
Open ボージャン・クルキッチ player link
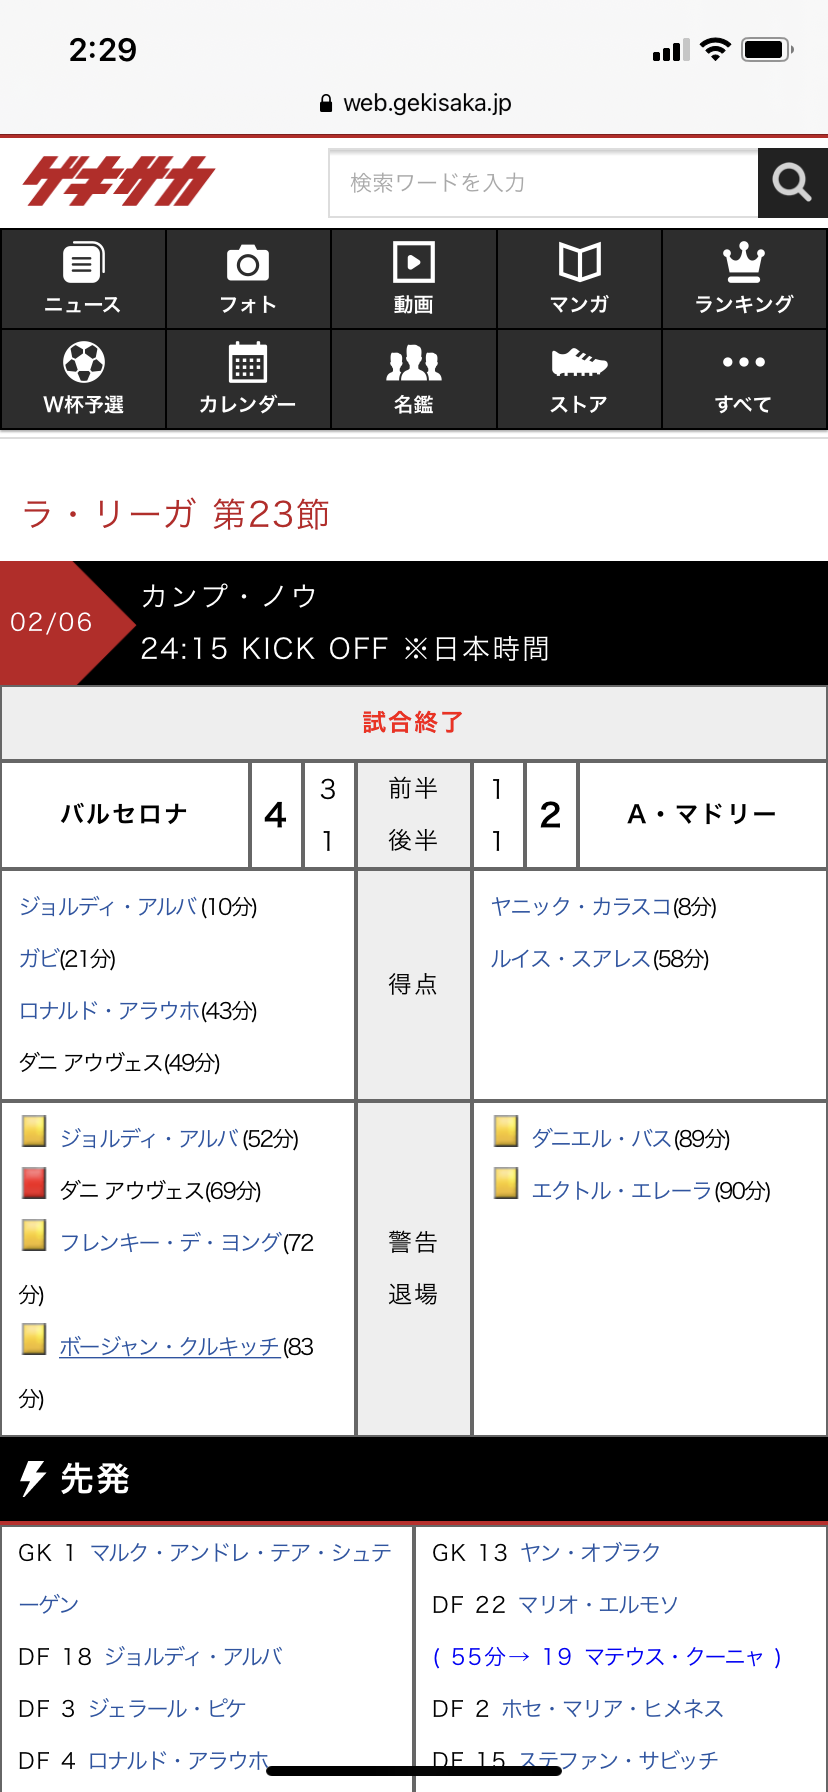click(x=169, y=1347)
